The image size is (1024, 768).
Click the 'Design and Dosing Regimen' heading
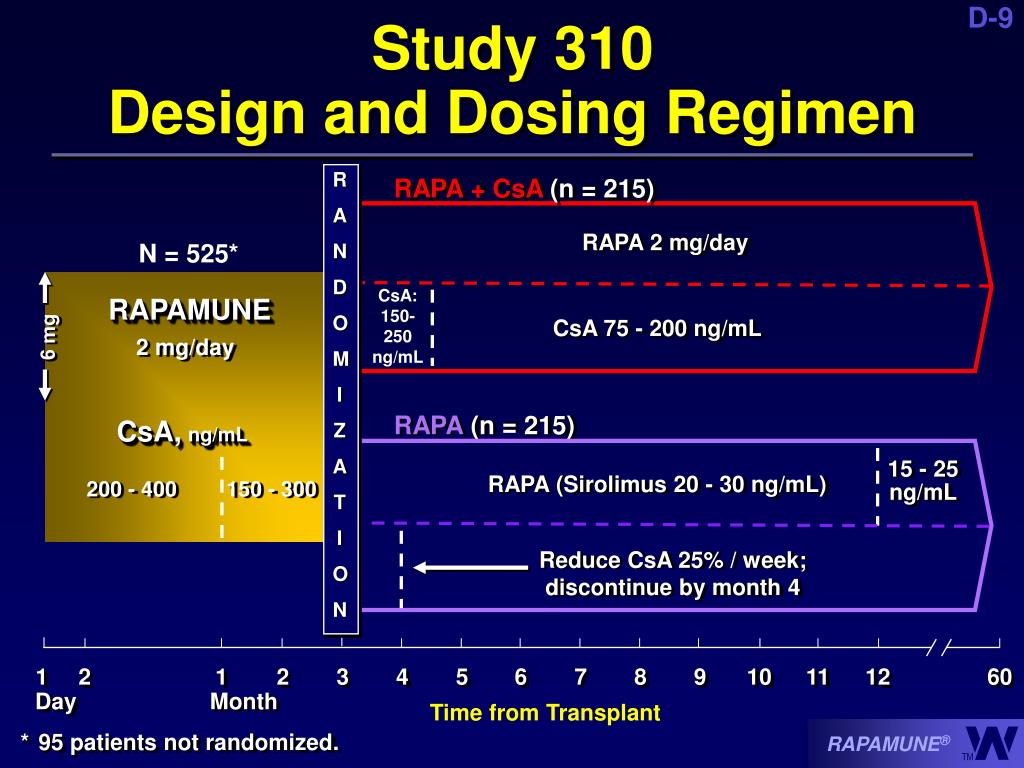point(512,112)
